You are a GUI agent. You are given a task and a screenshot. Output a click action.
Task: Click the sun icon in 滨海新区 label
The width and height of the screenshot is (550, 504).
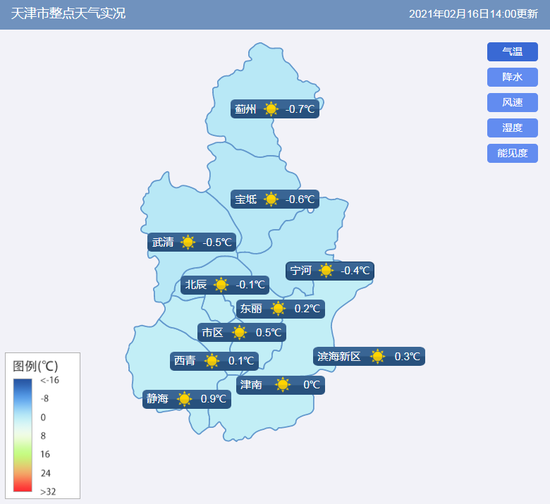(377, 356)
